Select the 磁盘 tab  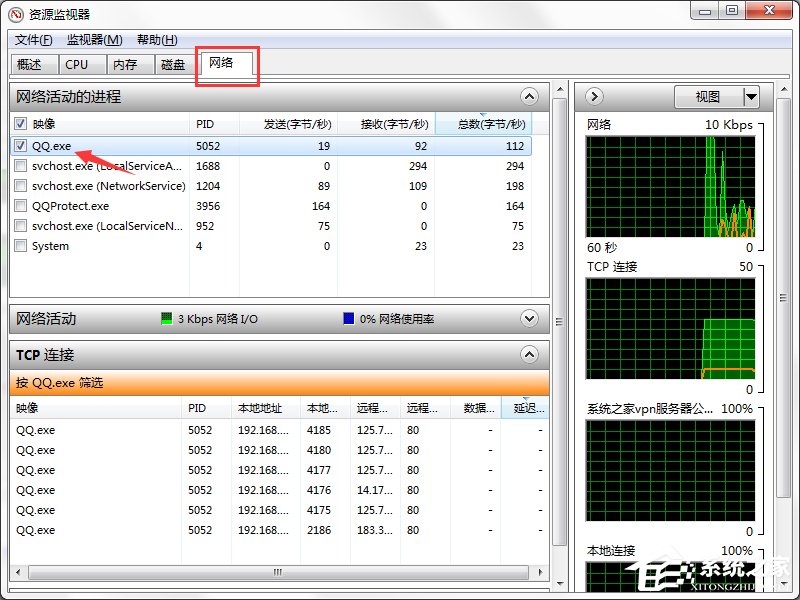tap(172, 64)
